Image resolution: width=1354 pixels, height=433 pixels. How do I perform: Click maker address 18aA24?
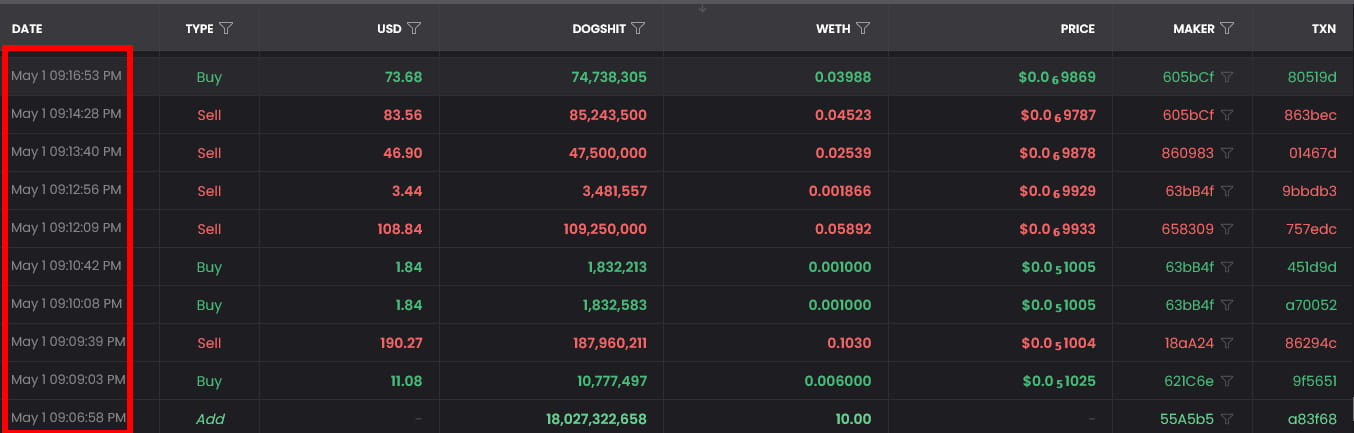tap(1188, 343)
